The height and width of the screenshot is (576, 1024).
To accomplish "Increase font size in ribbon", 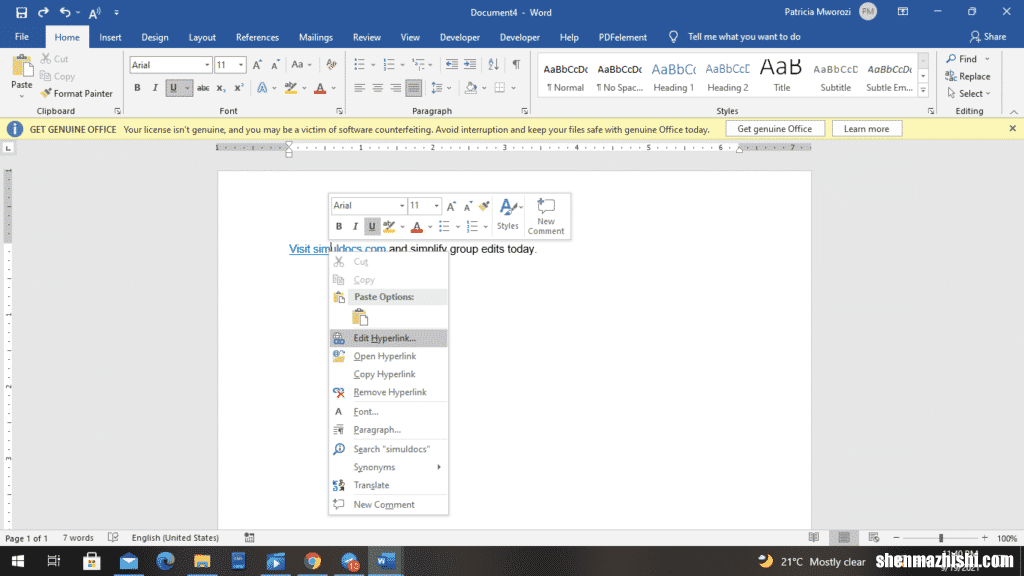I will click(x=257, y=65).
